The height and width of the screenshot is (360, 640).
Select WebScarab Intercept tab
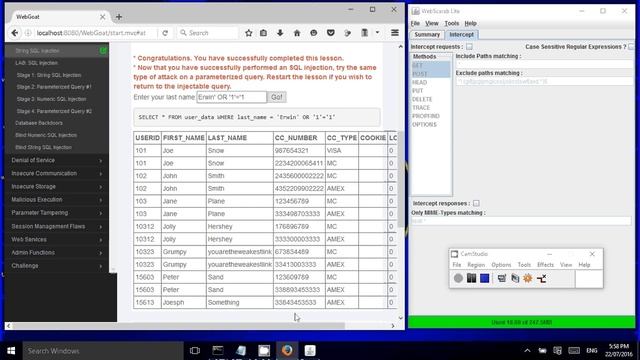[462, 35]
